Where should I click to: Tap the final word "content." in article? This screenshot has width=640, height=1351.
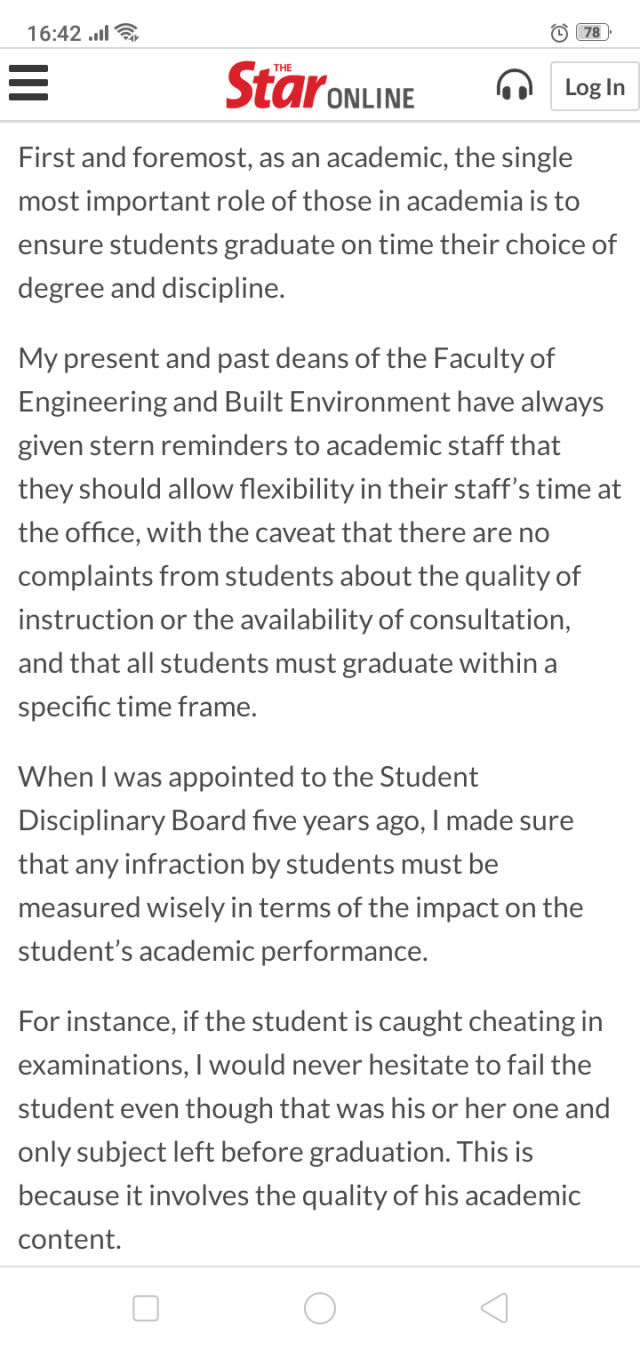[69, 1239]
